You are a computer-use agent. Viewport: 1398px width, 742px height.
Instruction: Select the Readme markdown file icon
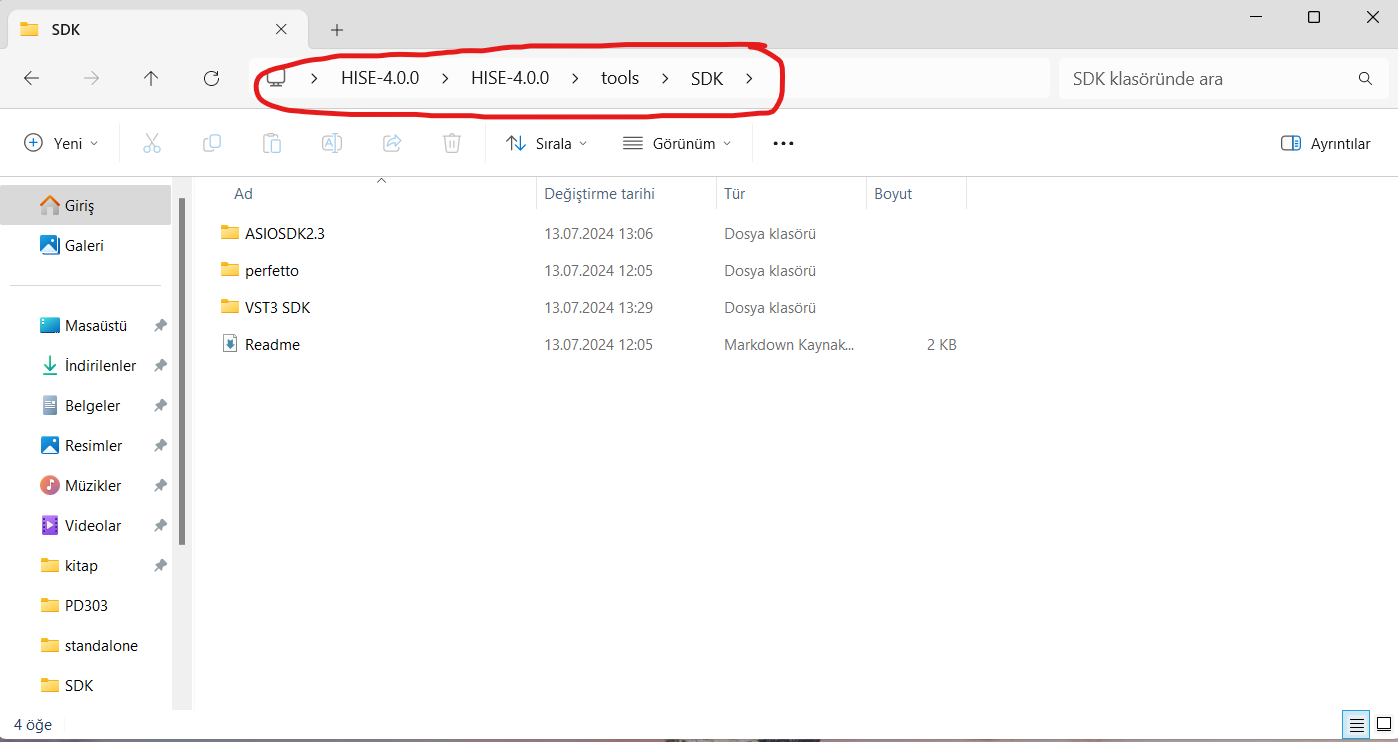tap(230, 344)
